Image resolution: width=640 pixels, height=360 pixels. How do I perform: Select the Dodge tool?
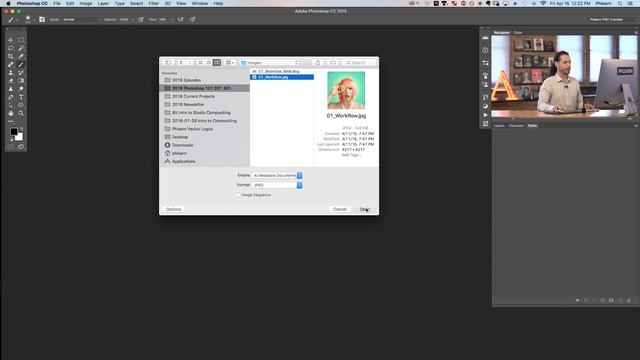pyautogui.click(x=21, y=89)
